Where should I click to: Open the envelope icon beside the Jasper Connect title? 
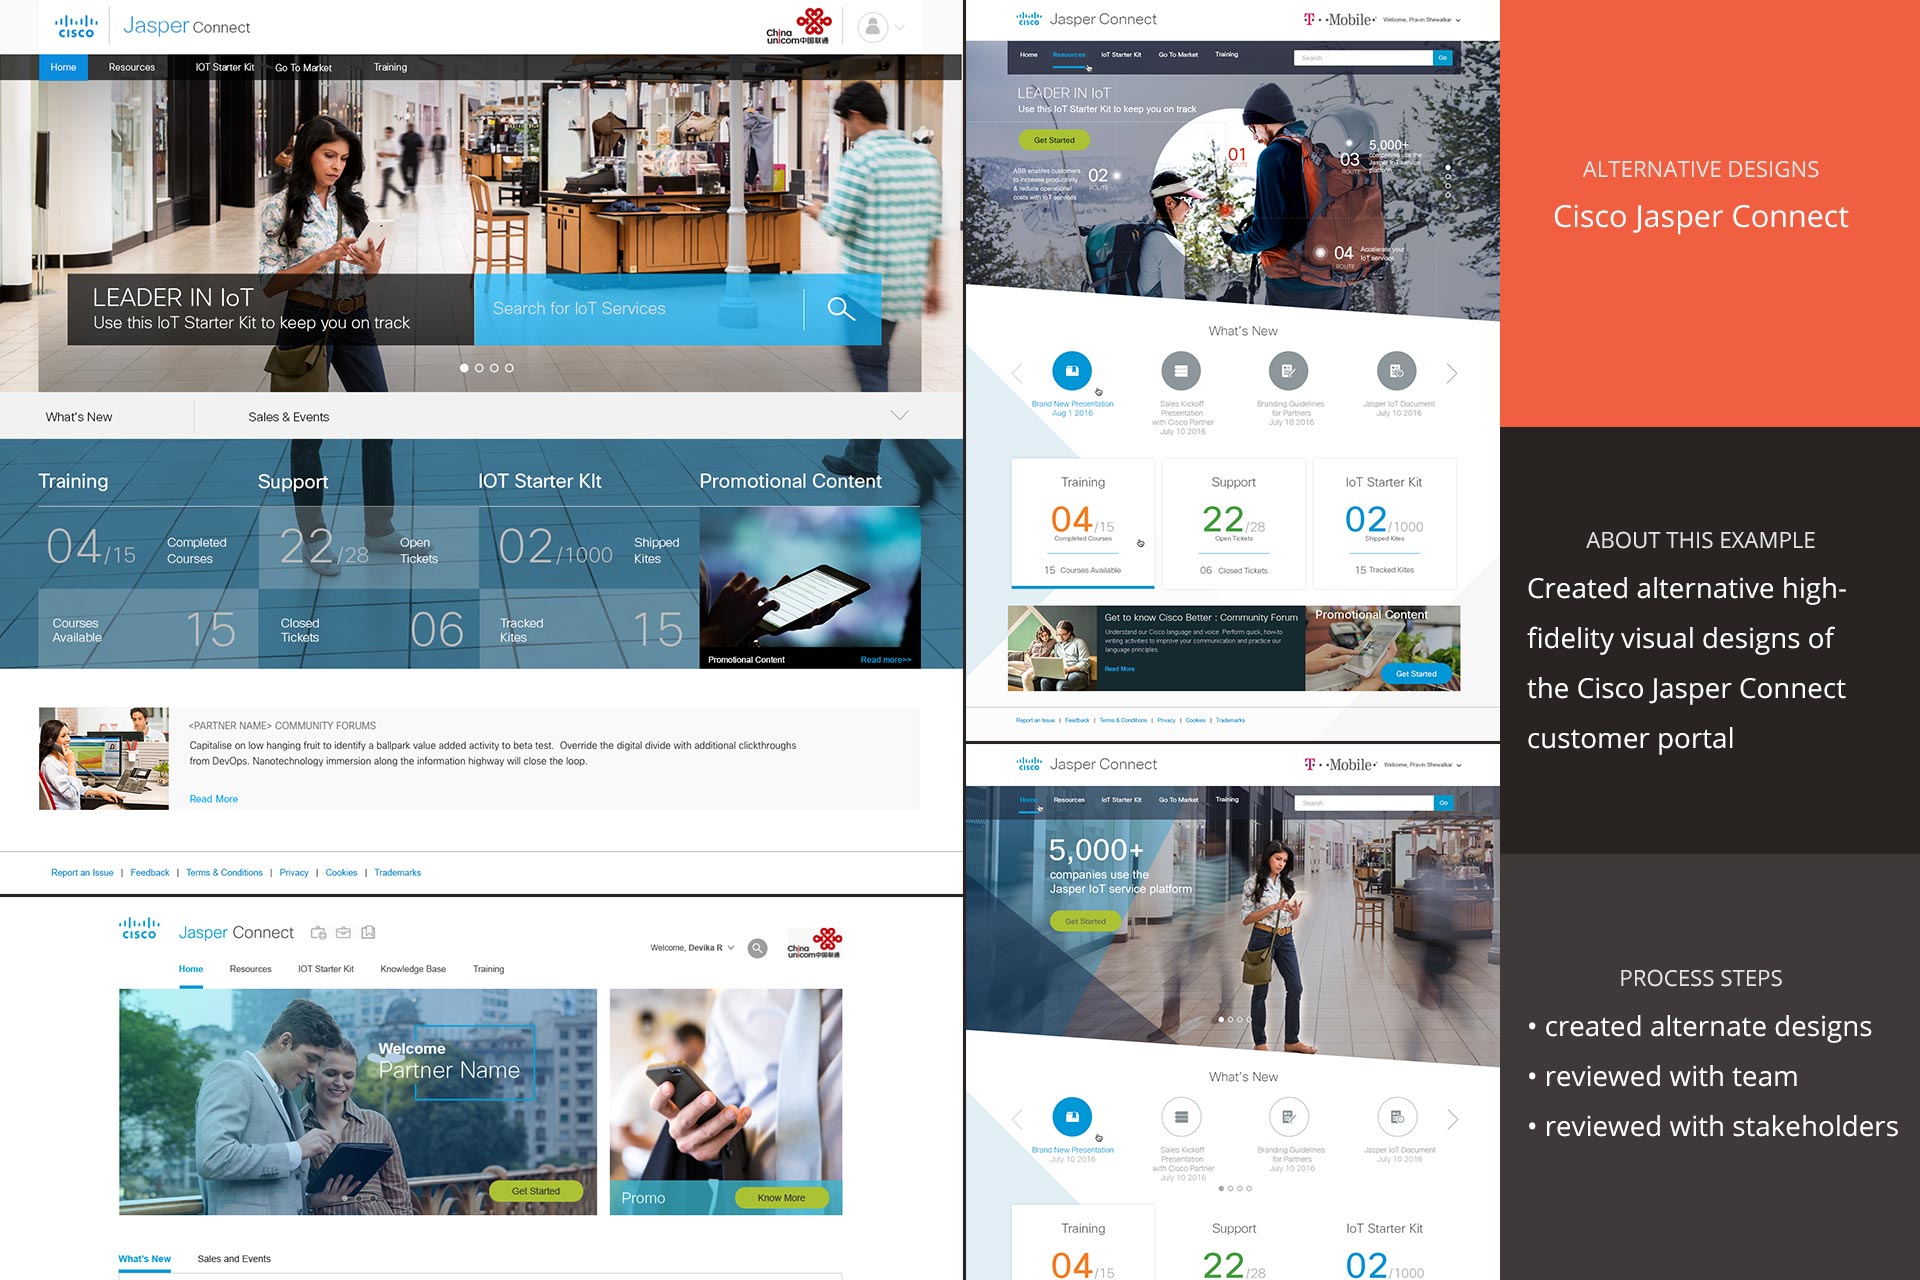click(x=343, y=933)
